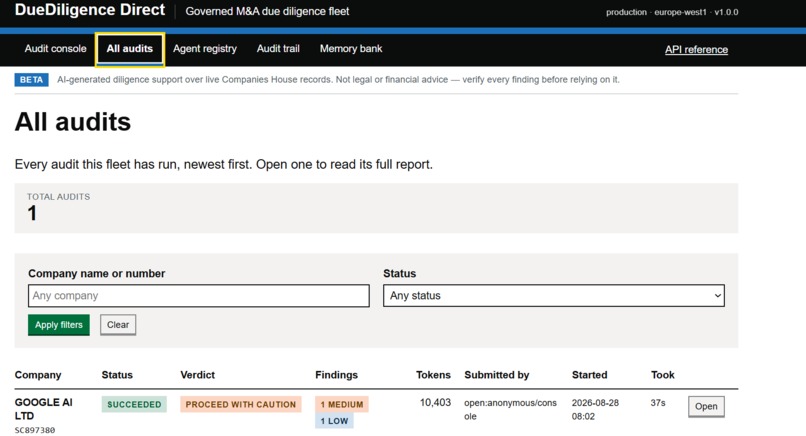Click the Company column header
806x436 pixels.
[x=38, y=375]
